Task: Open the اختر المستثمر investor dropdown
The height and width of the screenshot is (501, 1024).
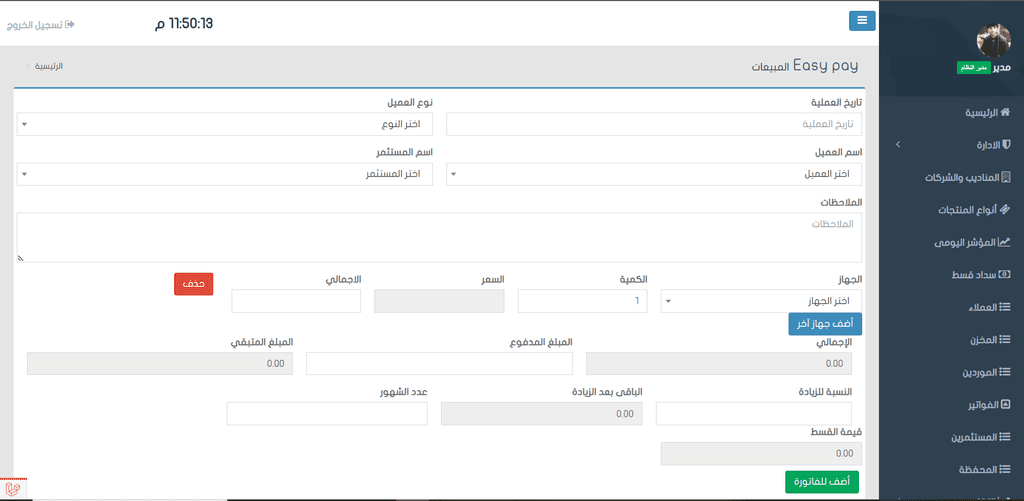Action: click(x=225, y=174)
